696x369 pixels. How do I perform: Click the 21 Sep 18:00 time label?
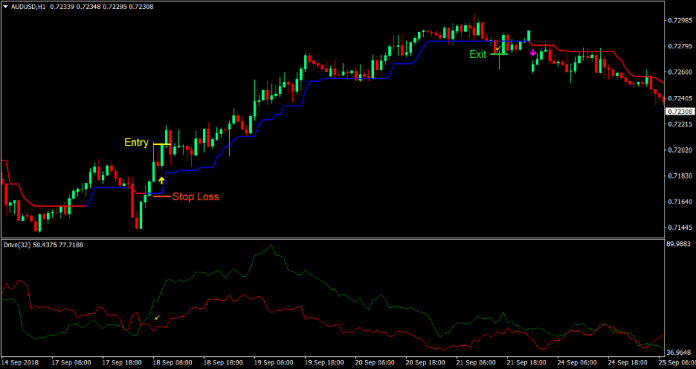pyautogui.click(x=526, y=362)
